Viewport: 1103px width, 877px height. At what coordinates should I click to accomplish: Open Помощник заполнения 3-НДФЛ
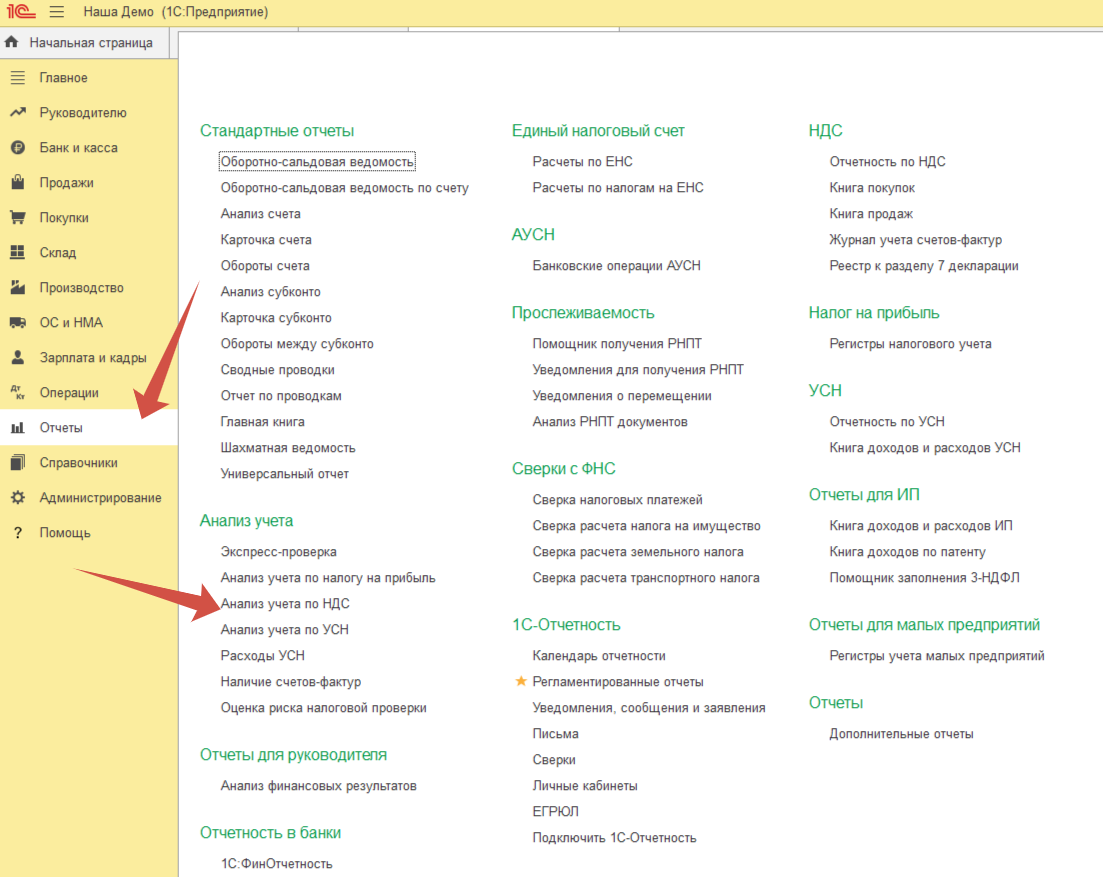924,578
